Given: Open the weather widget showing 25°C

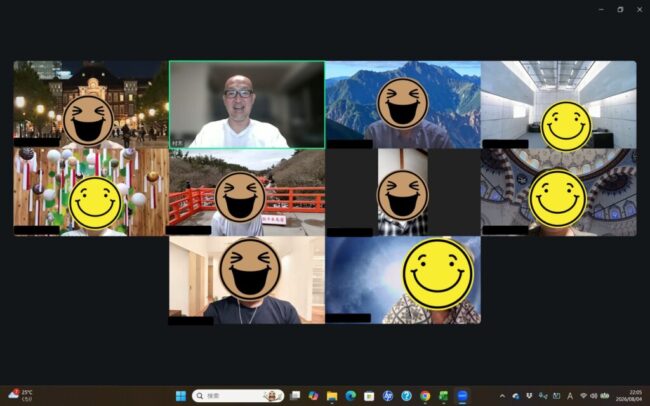Looking at the screenshot, I should click(20, 395).
